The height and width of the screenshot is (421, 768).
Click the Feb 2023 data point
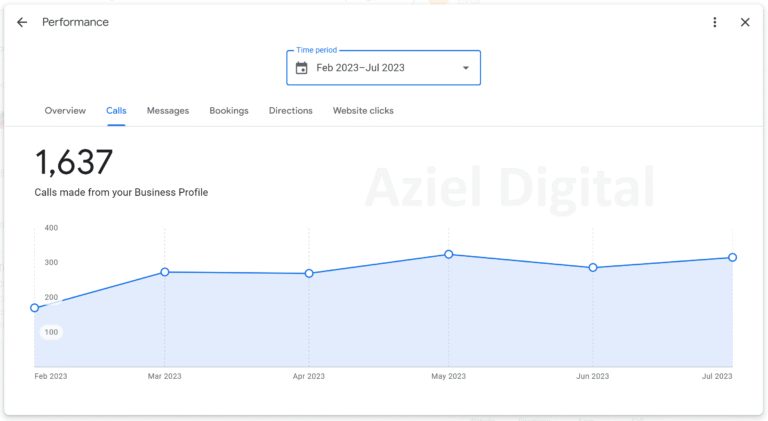[35, 308]
